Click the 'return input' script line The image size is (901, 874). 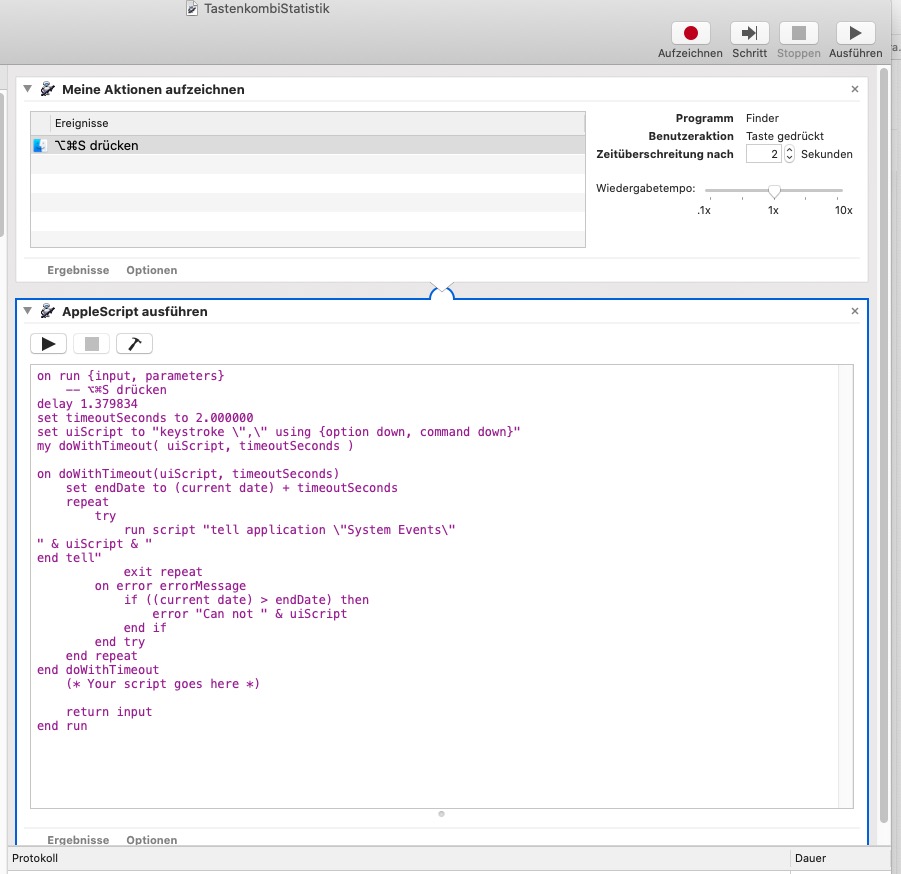click(x=109, y=711)
